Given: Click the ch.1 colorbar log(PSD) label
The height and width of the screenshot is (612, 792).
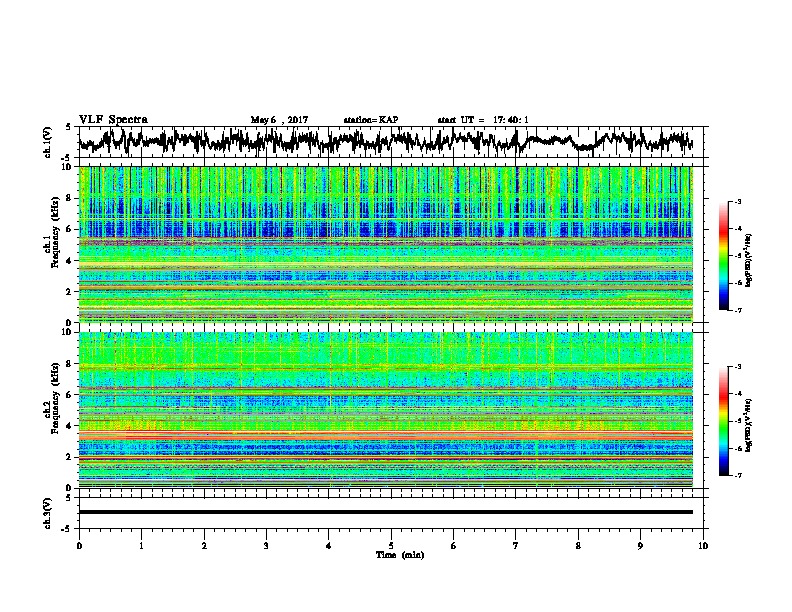Looking at the screenshot, I should click(749, 260).
